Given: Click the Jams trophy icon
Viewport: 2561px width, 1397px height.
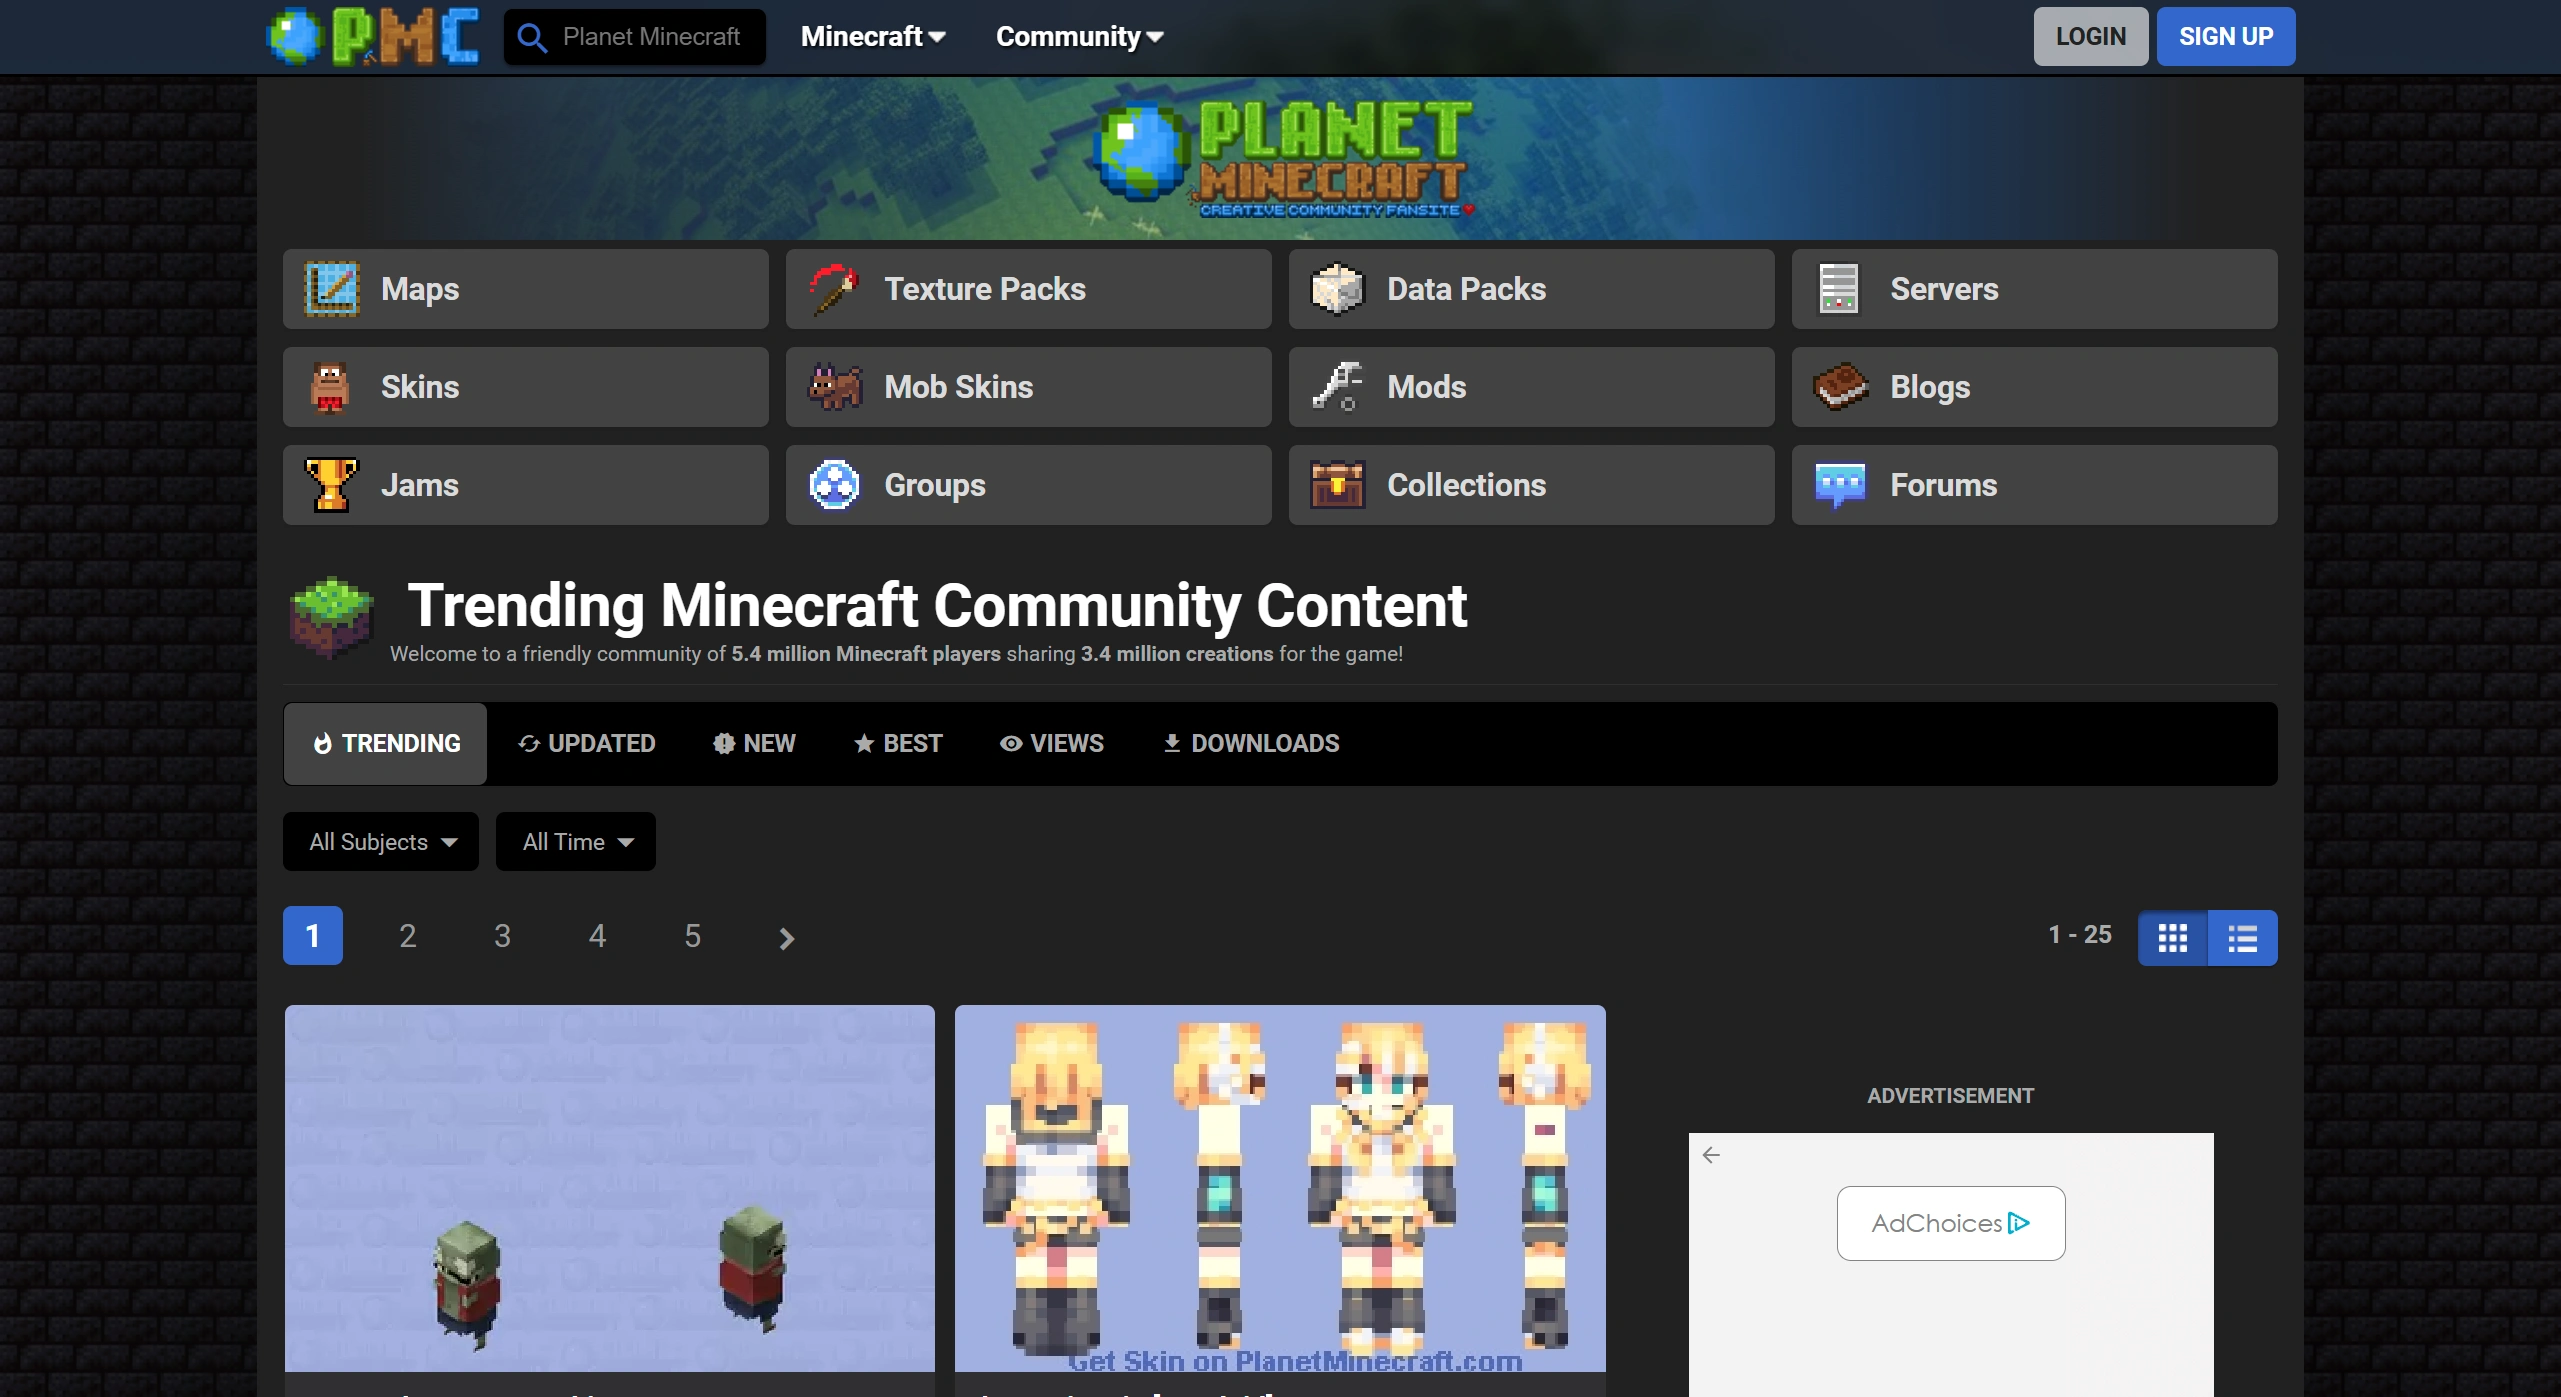Looking at the screenshot, I should coord(330,485).
